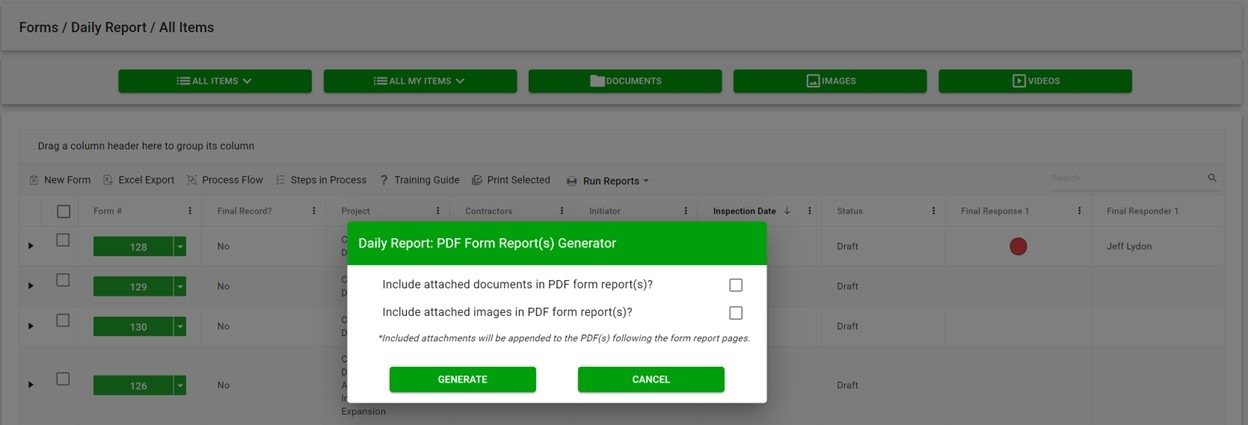Open the Process Flow diagram icon
The width and height of the screenshot is (1248, 425).
pos(192,180)
